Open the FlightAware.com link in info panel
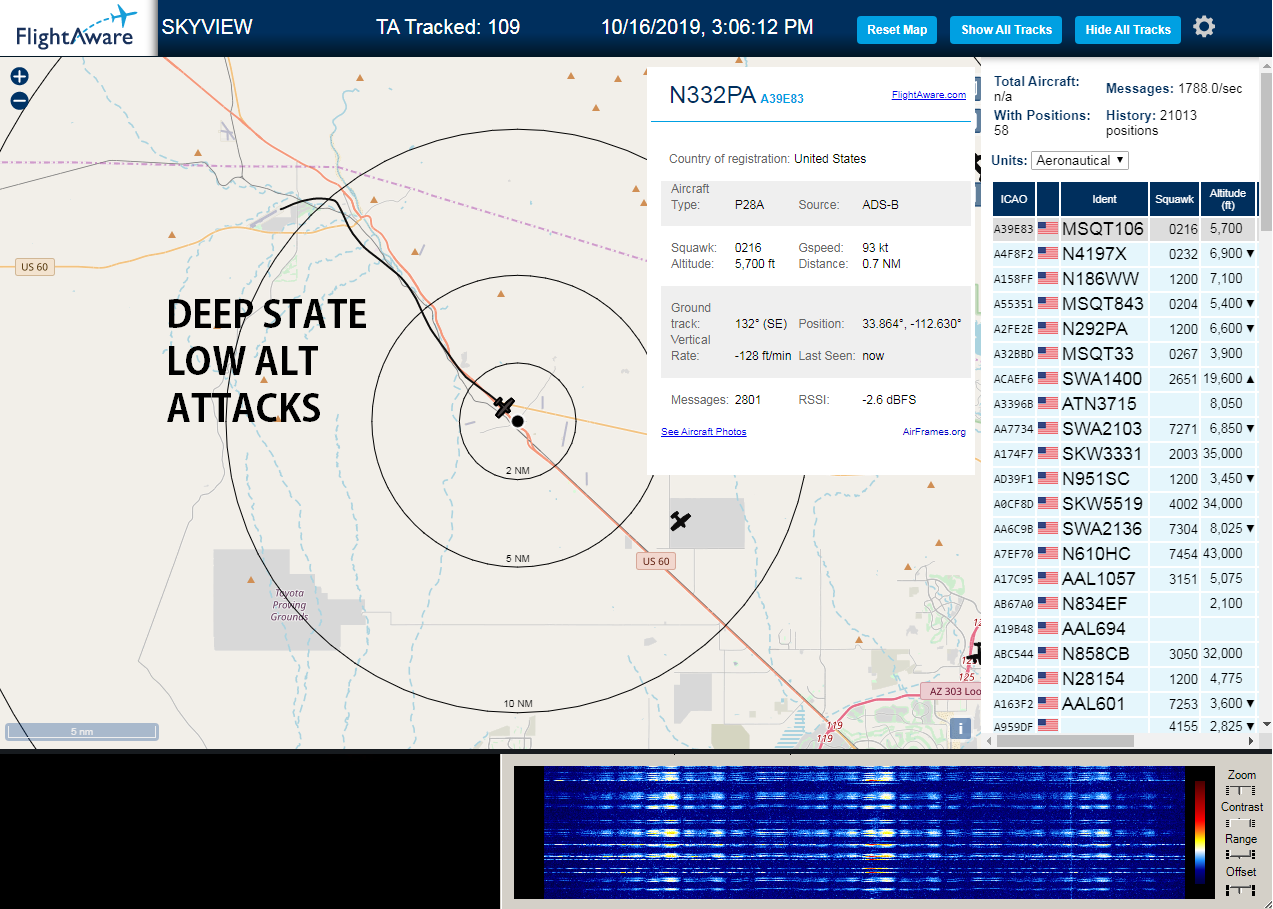The image size is (1273, 909). 928,95
